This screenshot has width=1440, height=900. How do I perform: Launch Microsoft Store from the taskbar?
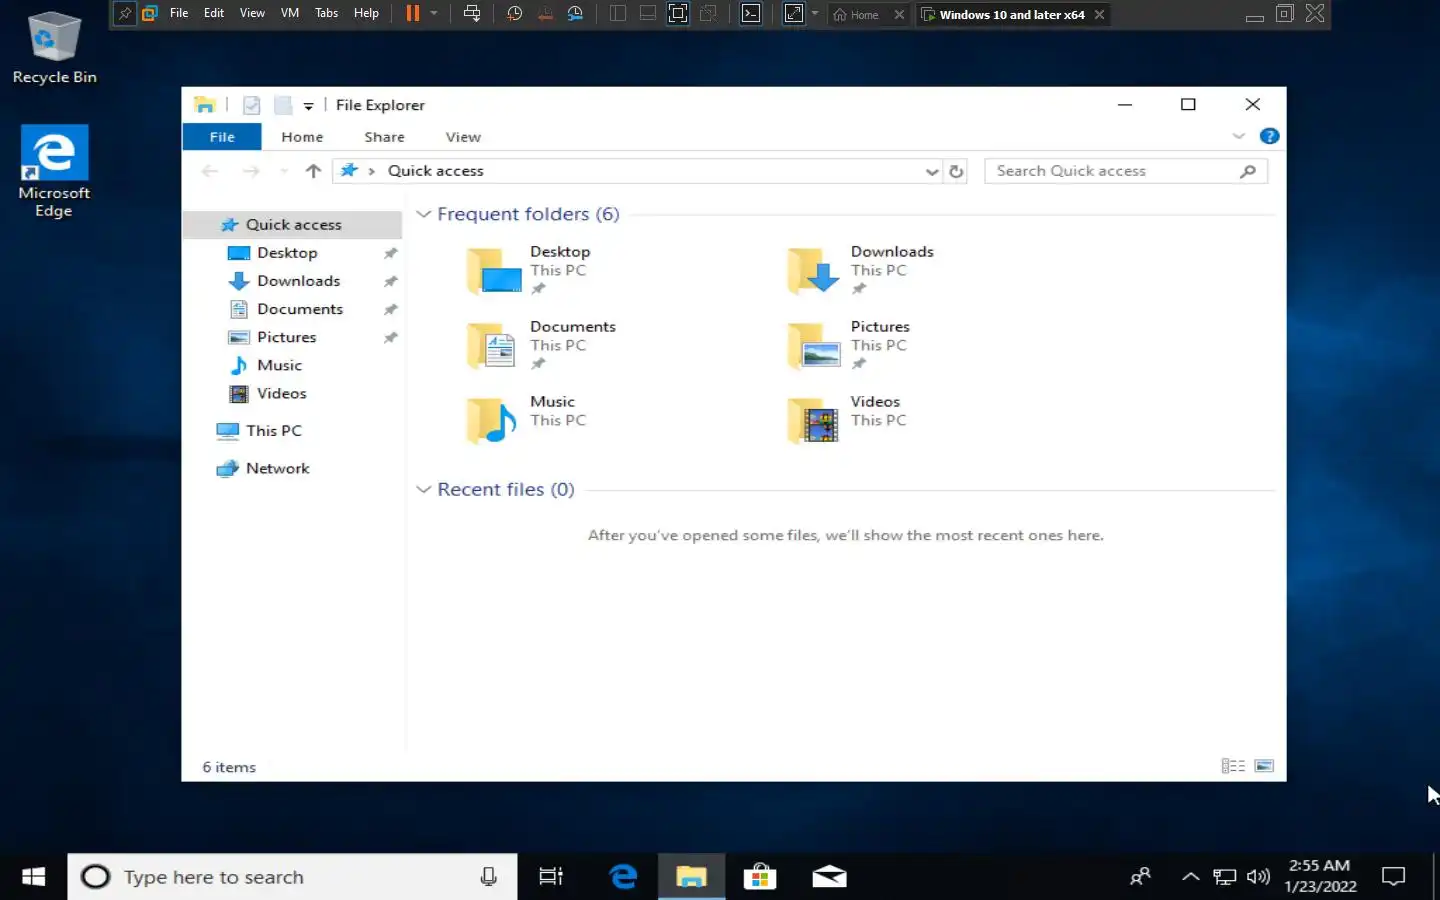click(x=760, y=877)
